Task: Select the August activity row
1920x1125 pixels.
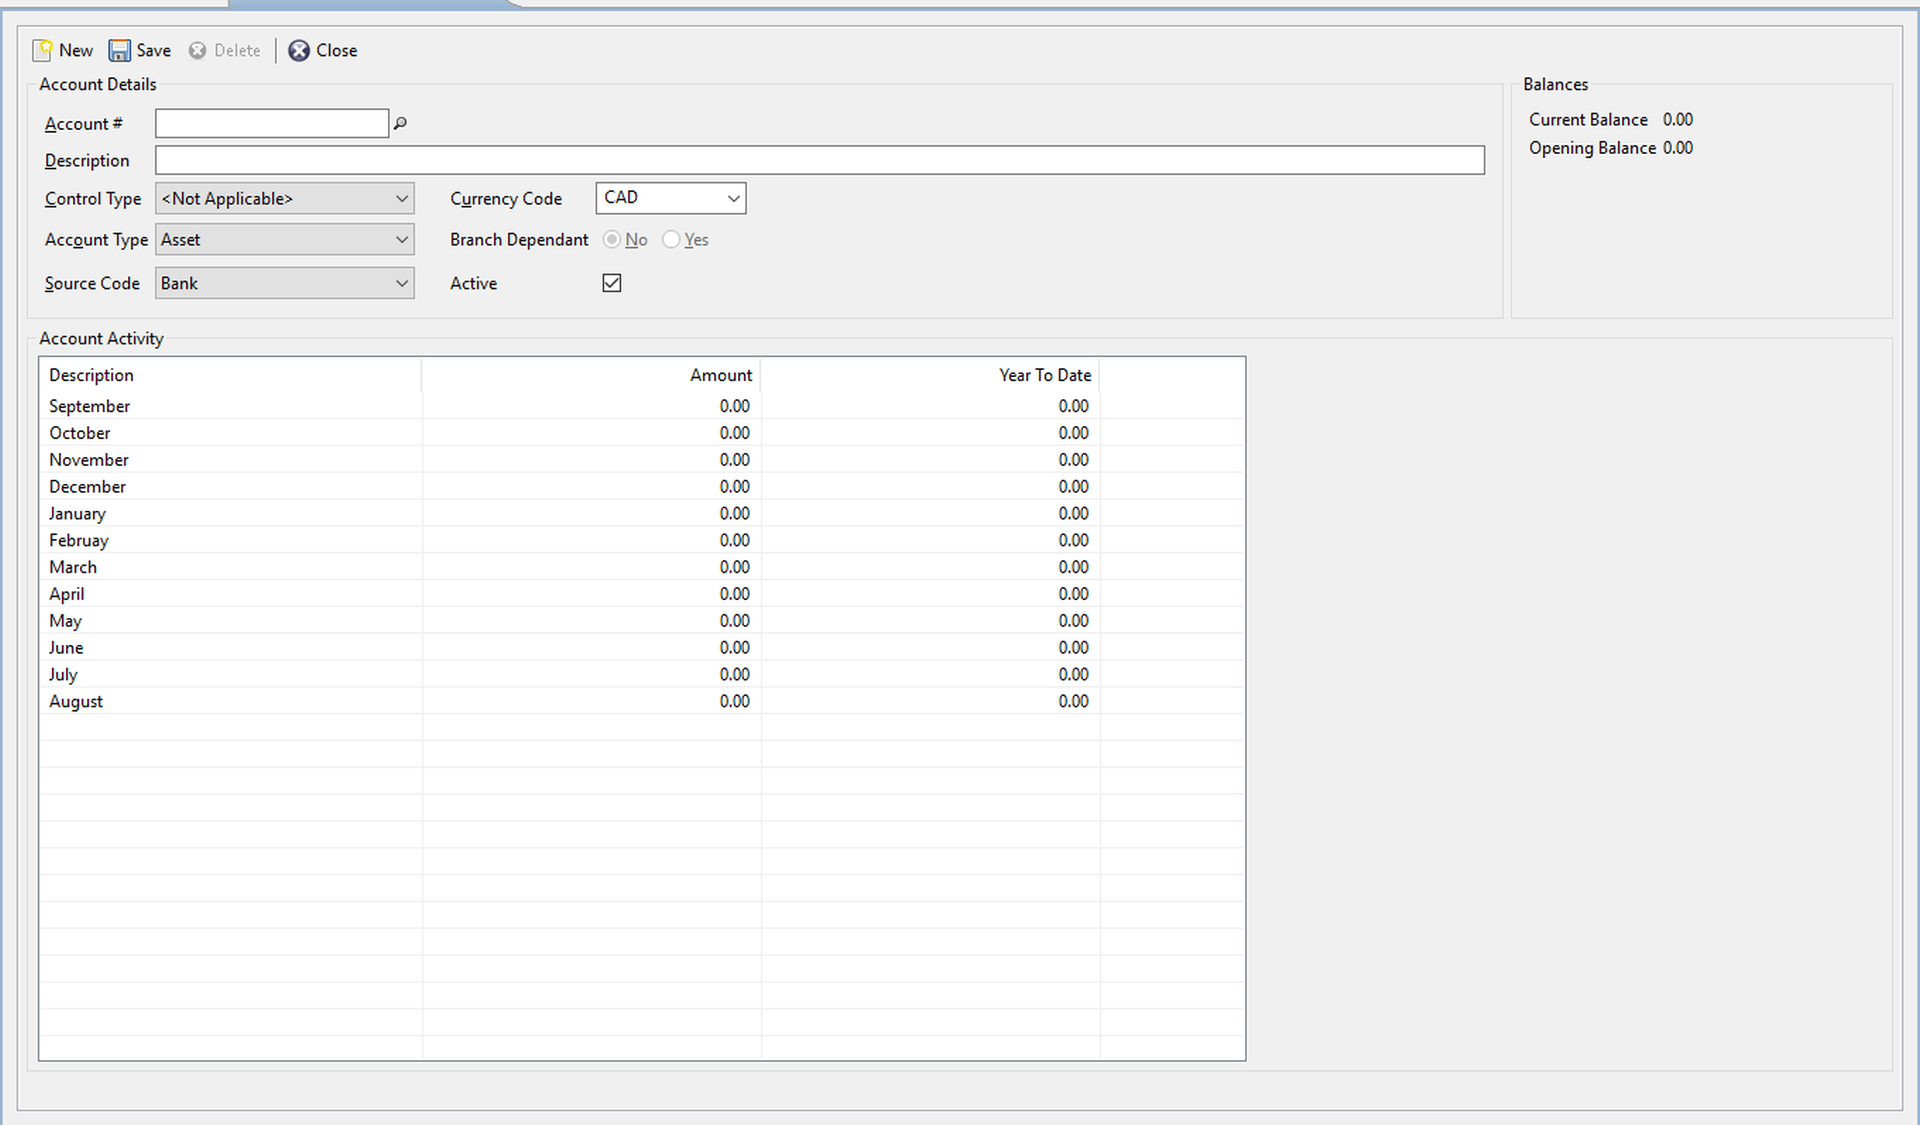Action: pos(642,701)
